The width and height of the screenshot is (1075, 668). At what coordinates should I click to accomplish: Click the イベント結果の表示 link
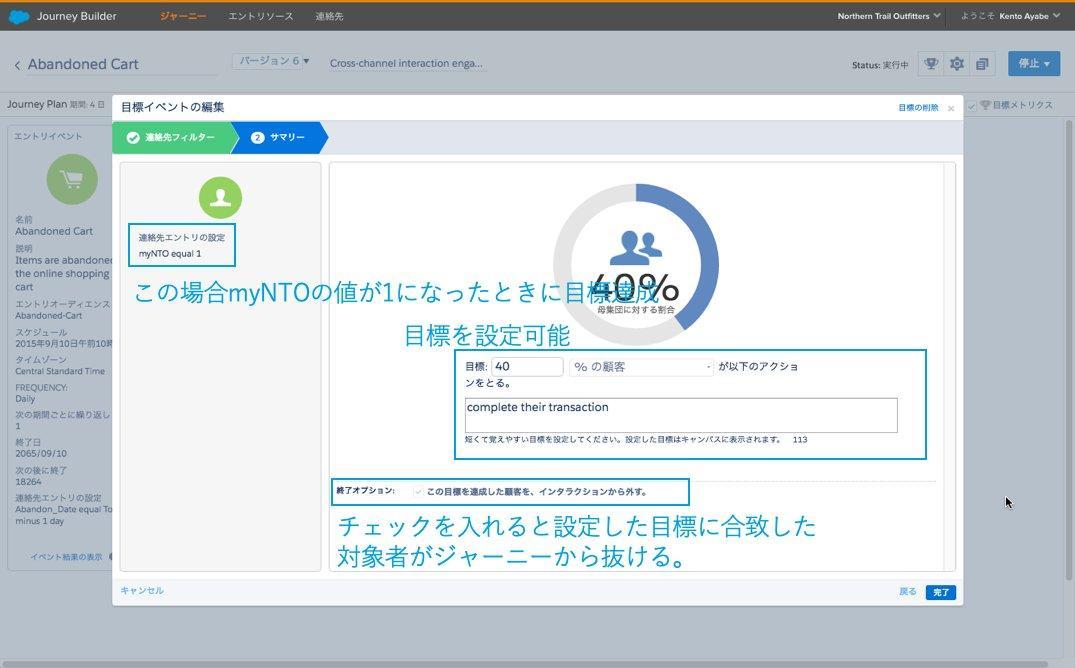tap(66, 557)
